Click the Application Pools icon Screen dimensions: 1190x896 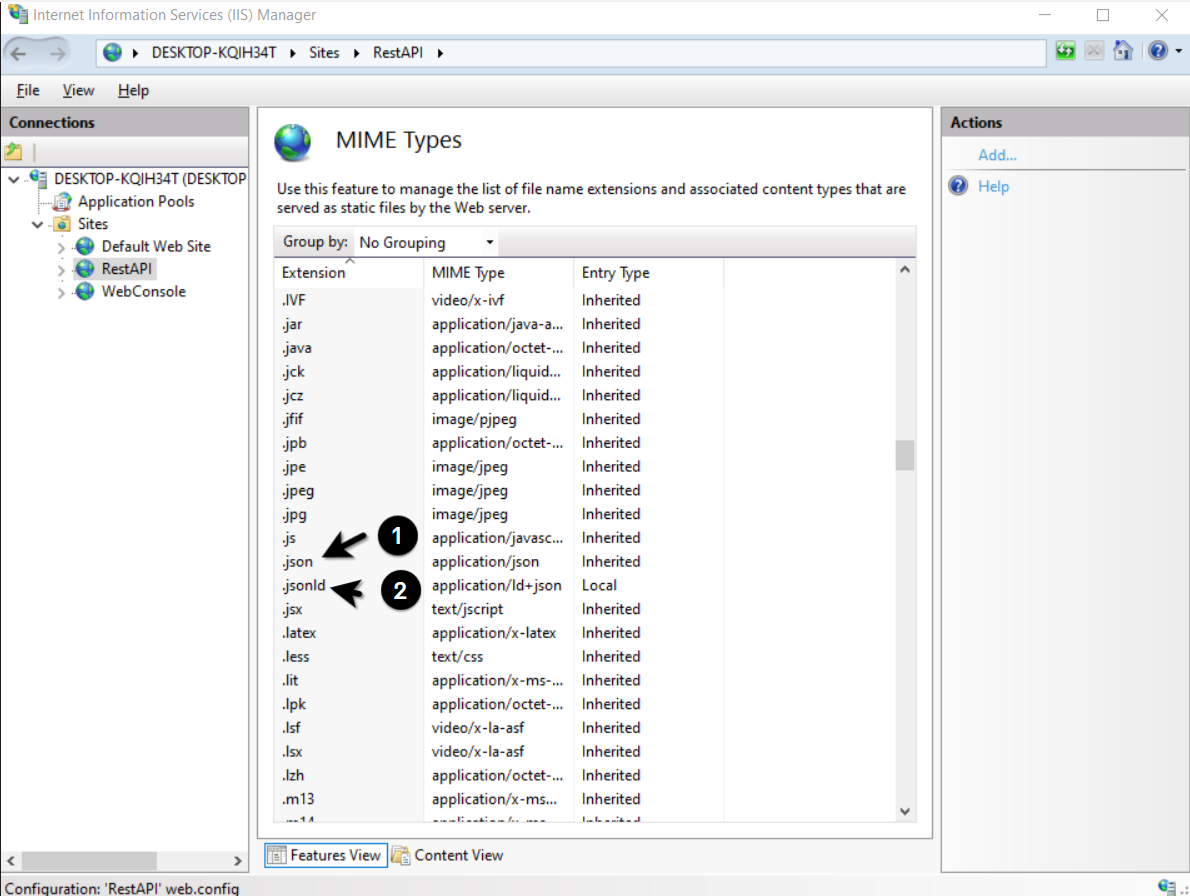(62, 202)
